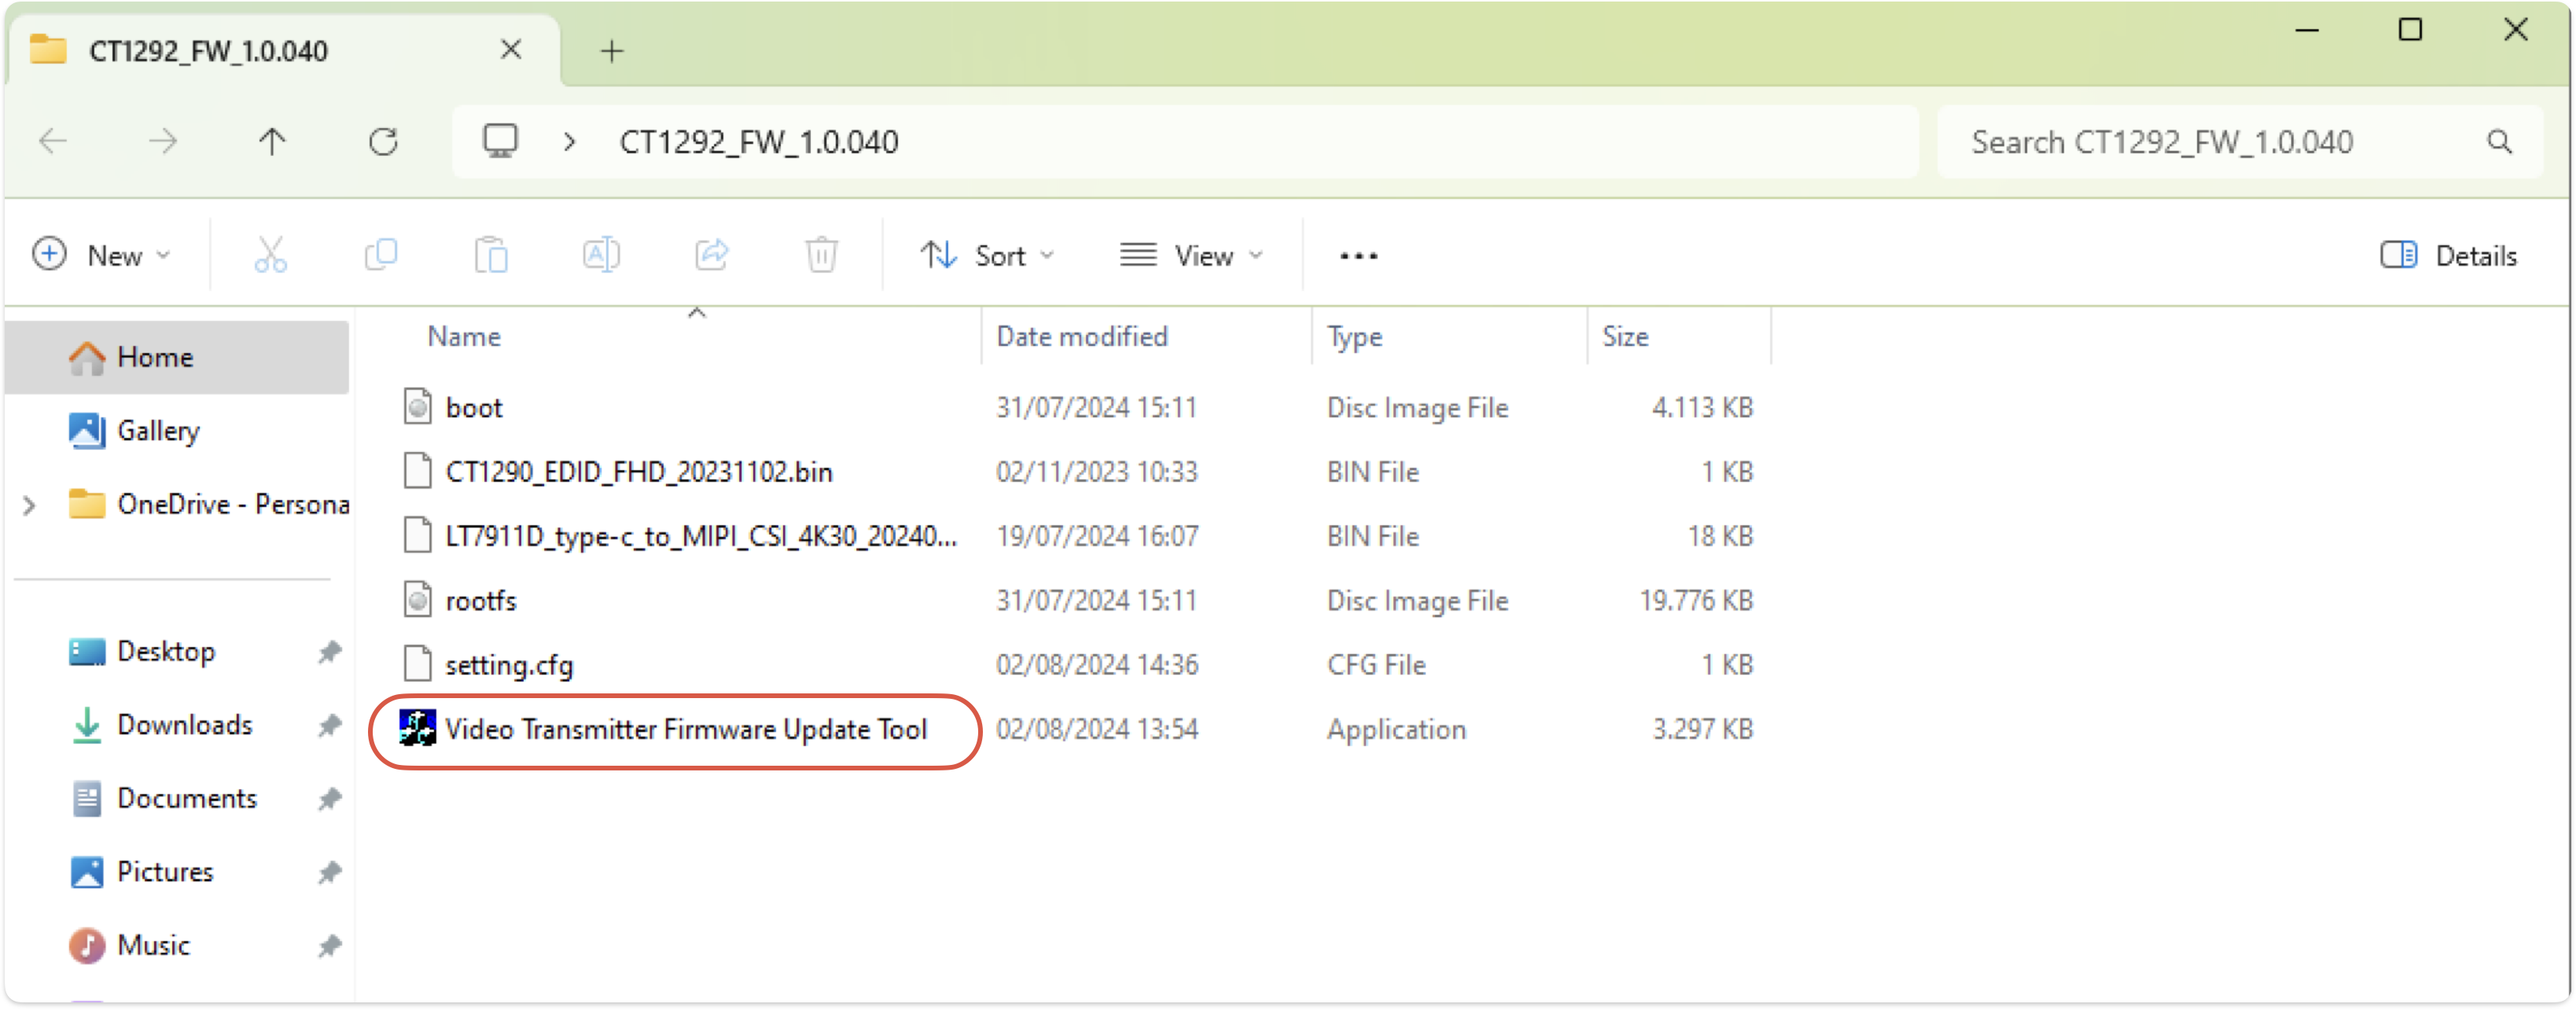The height and width of the screenshot is (1011, 2576).
Task: Go up one folder level
Action: [272, 142]
